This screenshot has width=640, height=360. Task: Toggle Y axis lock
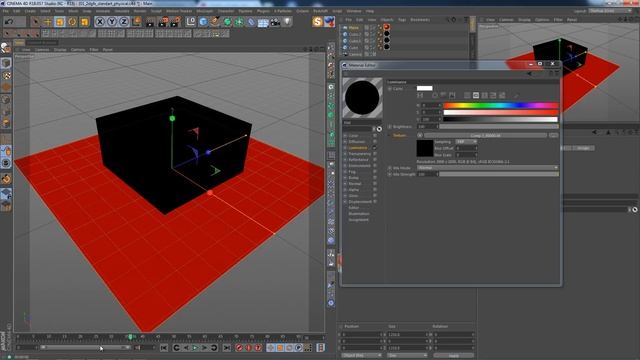click(112, 22)
